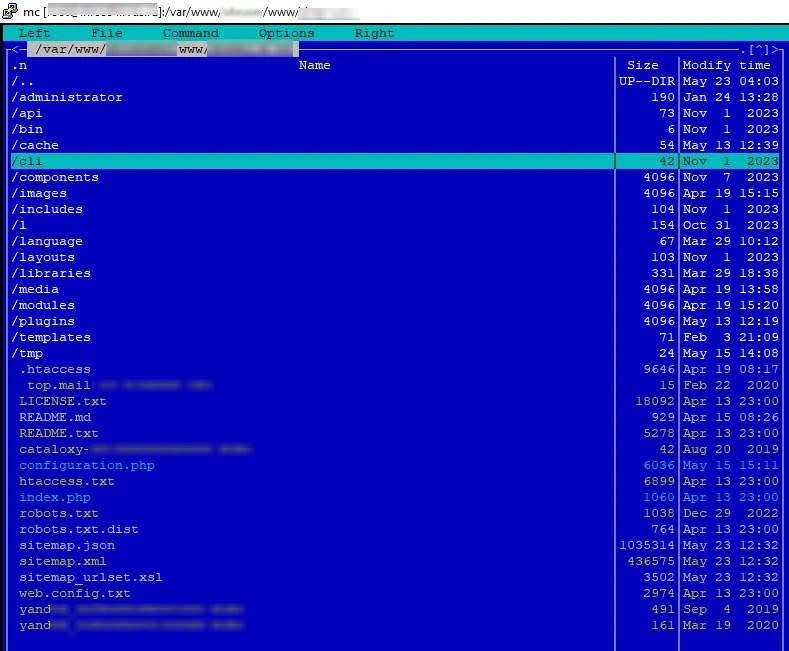Click the UP--DIR size entry
Viewport: 789px width, 651px height.
(647, 81)
